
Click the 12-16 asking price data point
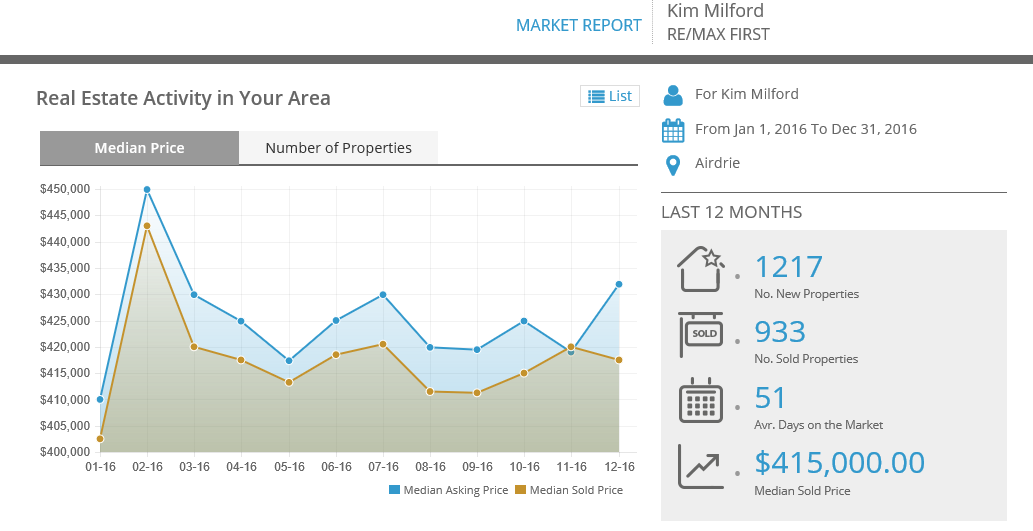(x=619, y=284)
